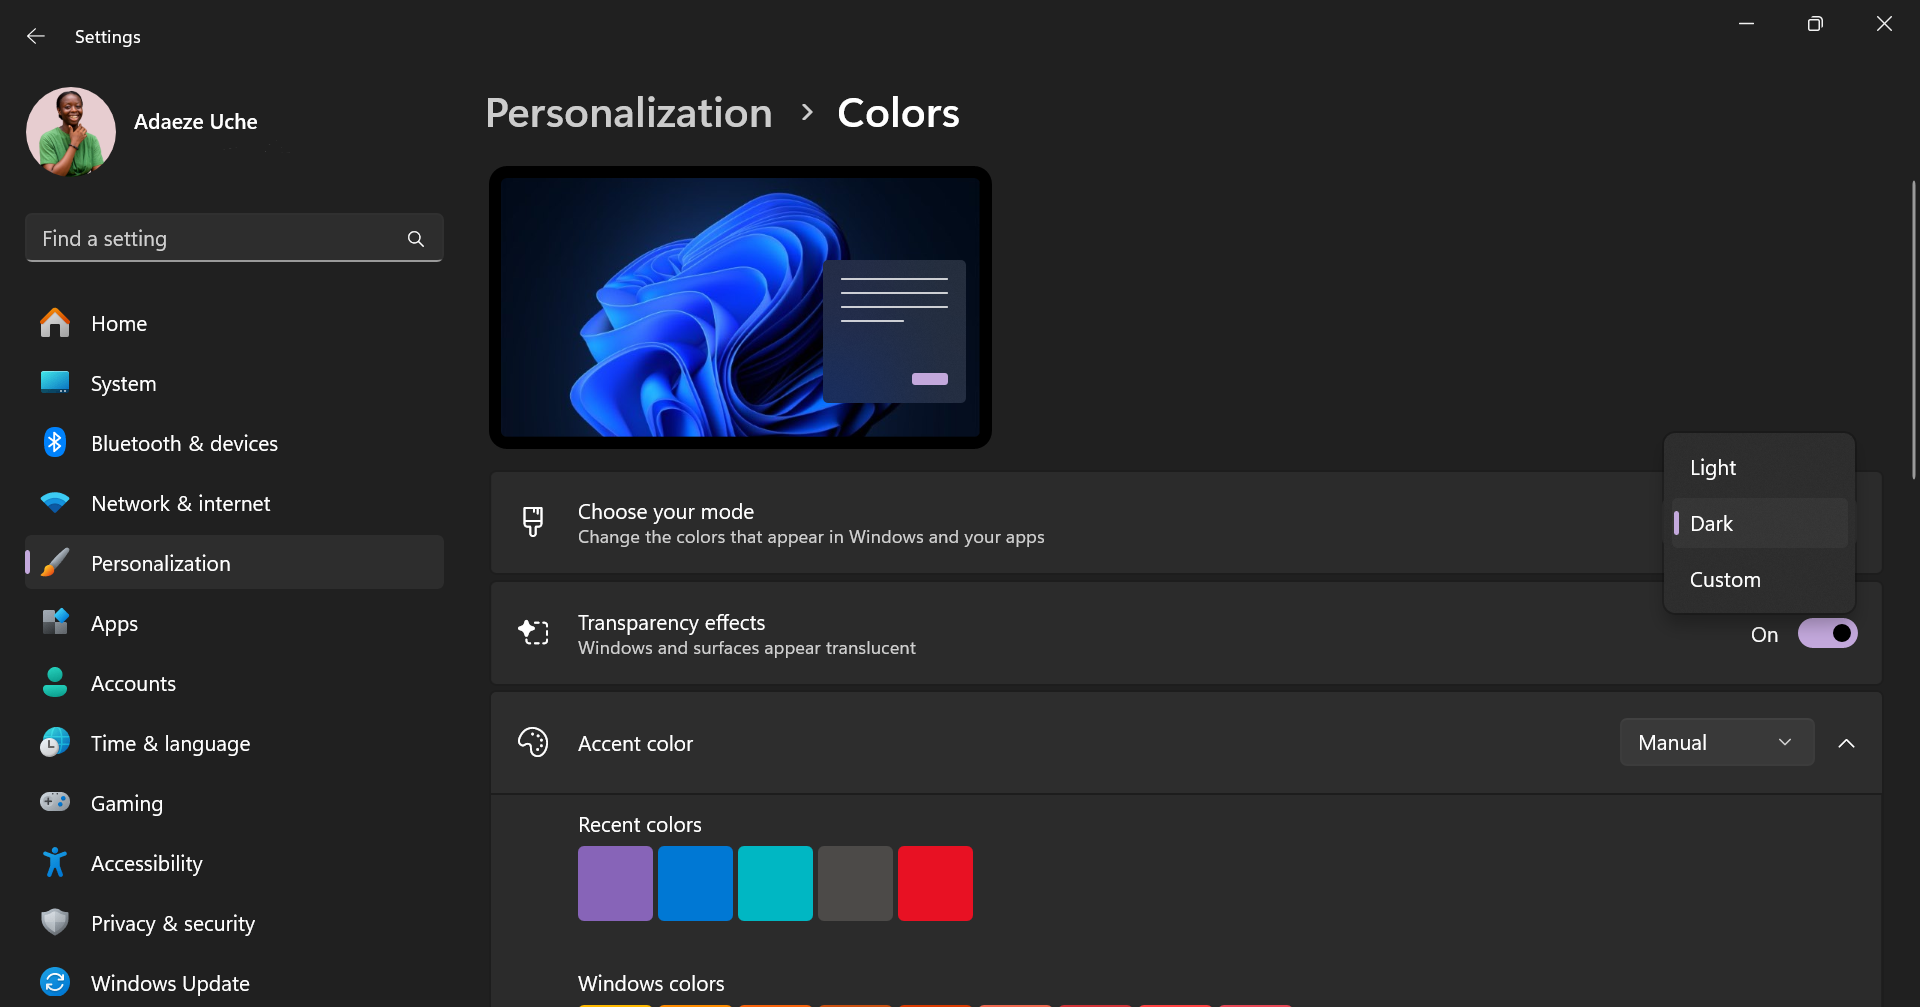Image resolution: width=1920 pixels, height=1007 pixels.
Task: Open Network & internet via wifi icon
Action: click(55, 503)
